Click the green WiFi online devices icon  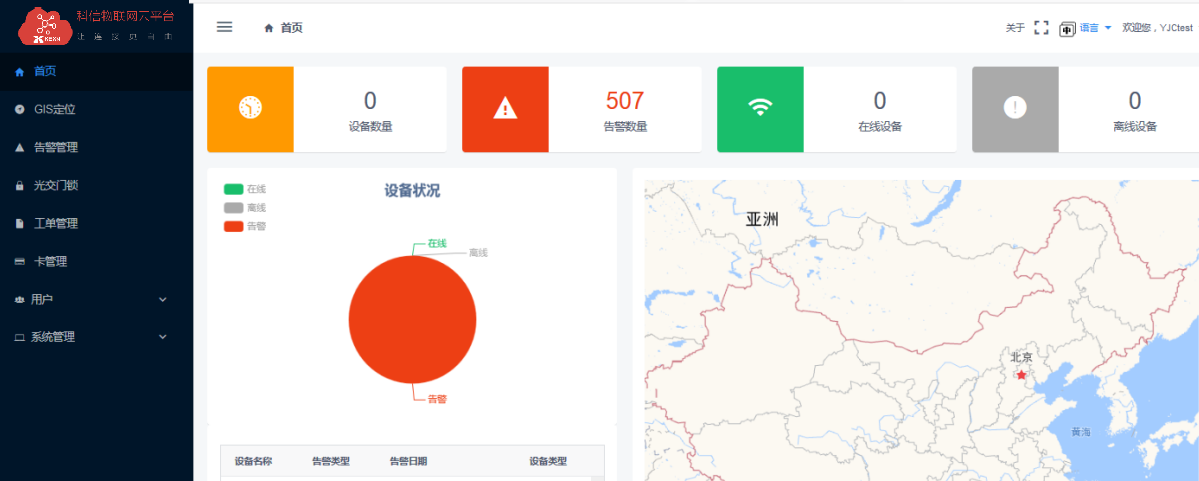(x=760, y=108)
